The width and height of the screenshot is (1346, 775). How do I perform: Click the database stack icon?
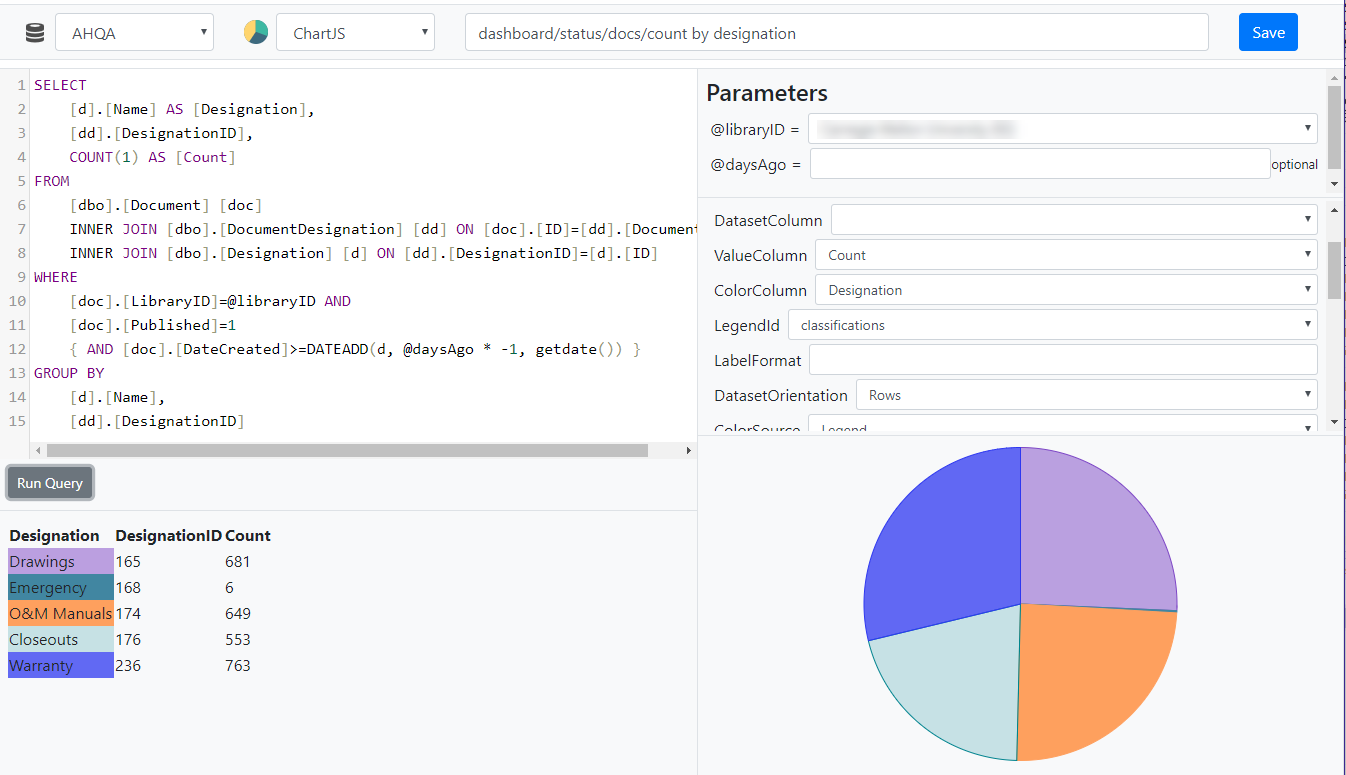click(35, 33)
